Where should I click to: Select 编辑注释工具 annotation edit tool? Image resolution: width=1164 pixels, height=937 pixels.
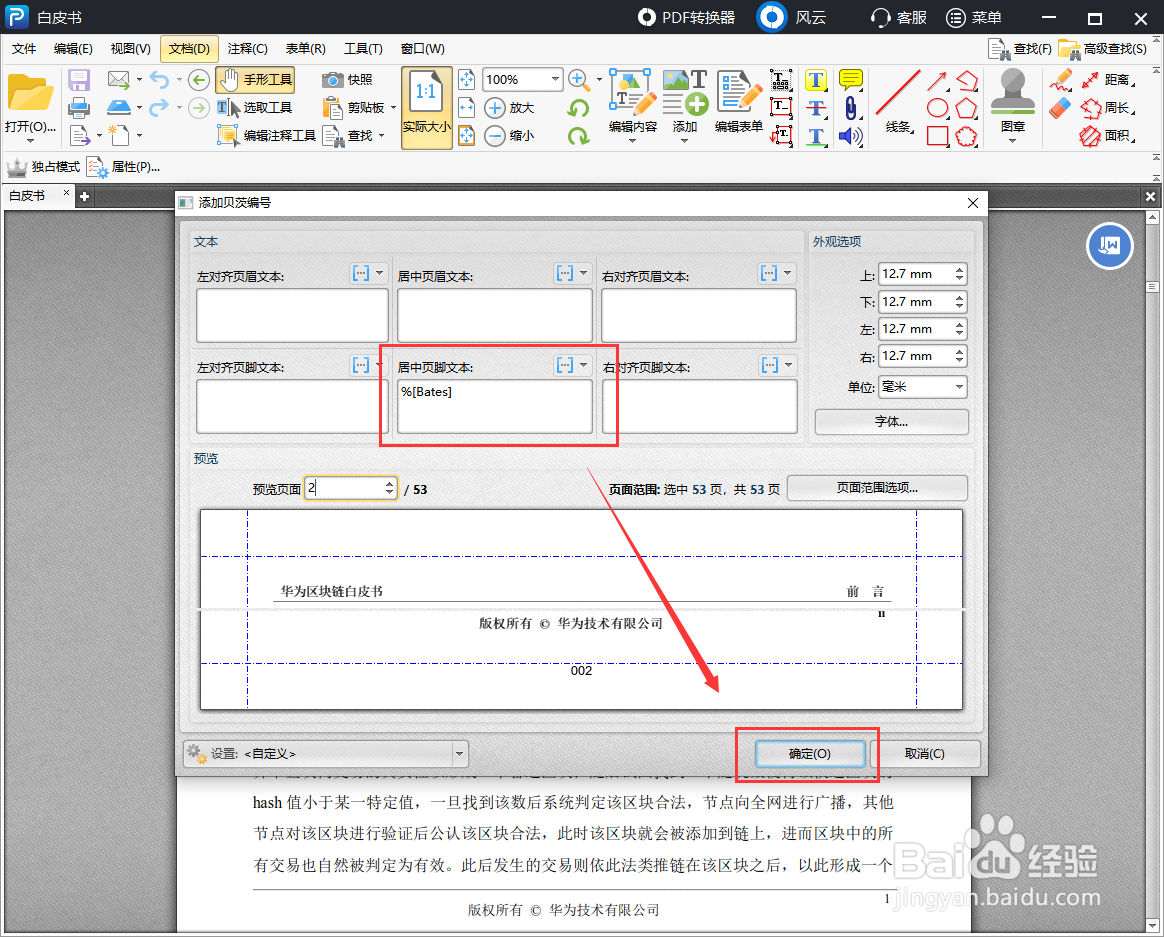267,135
